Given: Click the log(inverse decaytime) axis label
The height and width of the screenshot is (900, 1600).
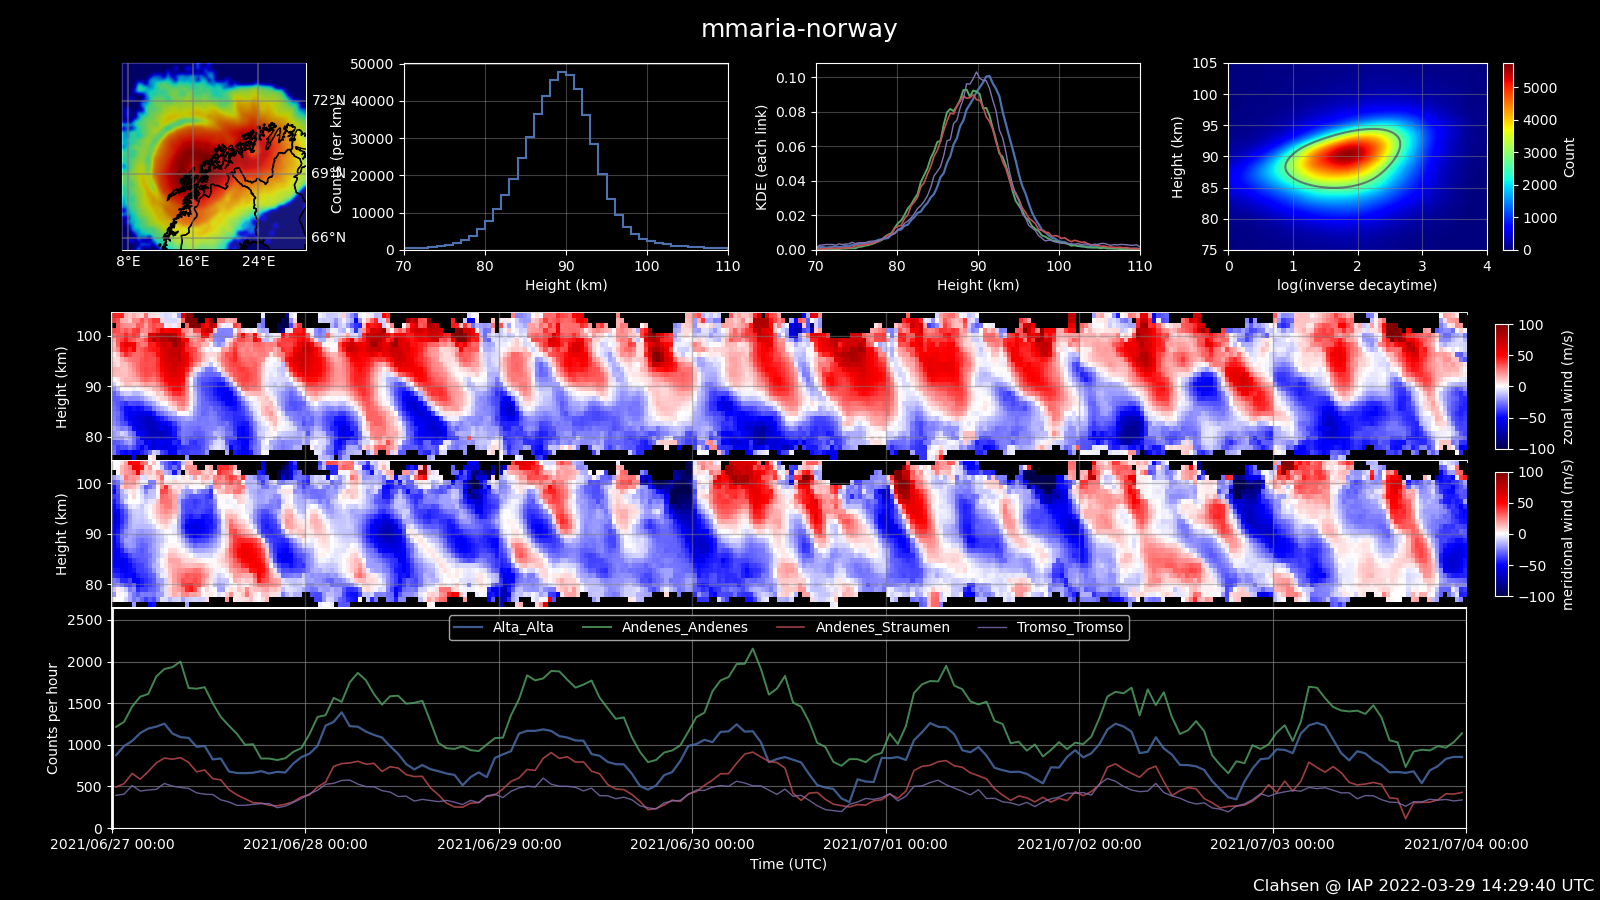Looking at the screenshot, I should pos(1357,285).
